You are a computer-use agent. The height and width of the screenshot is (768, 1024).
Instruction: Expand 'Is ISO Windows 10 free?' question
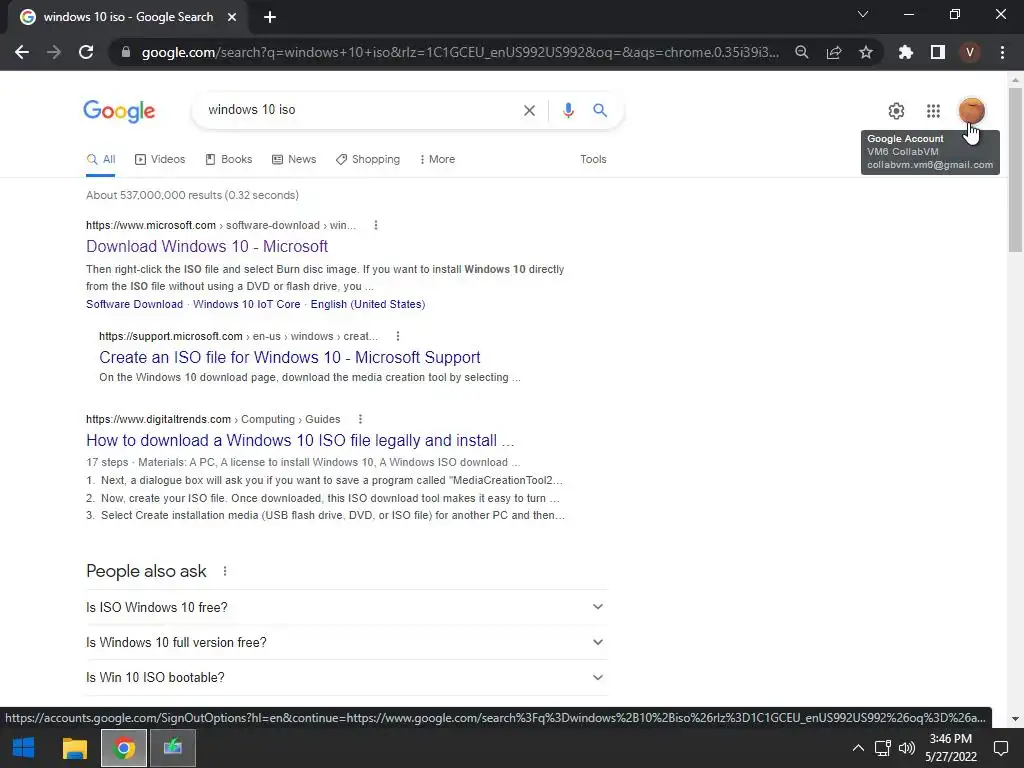click(347, 607)
